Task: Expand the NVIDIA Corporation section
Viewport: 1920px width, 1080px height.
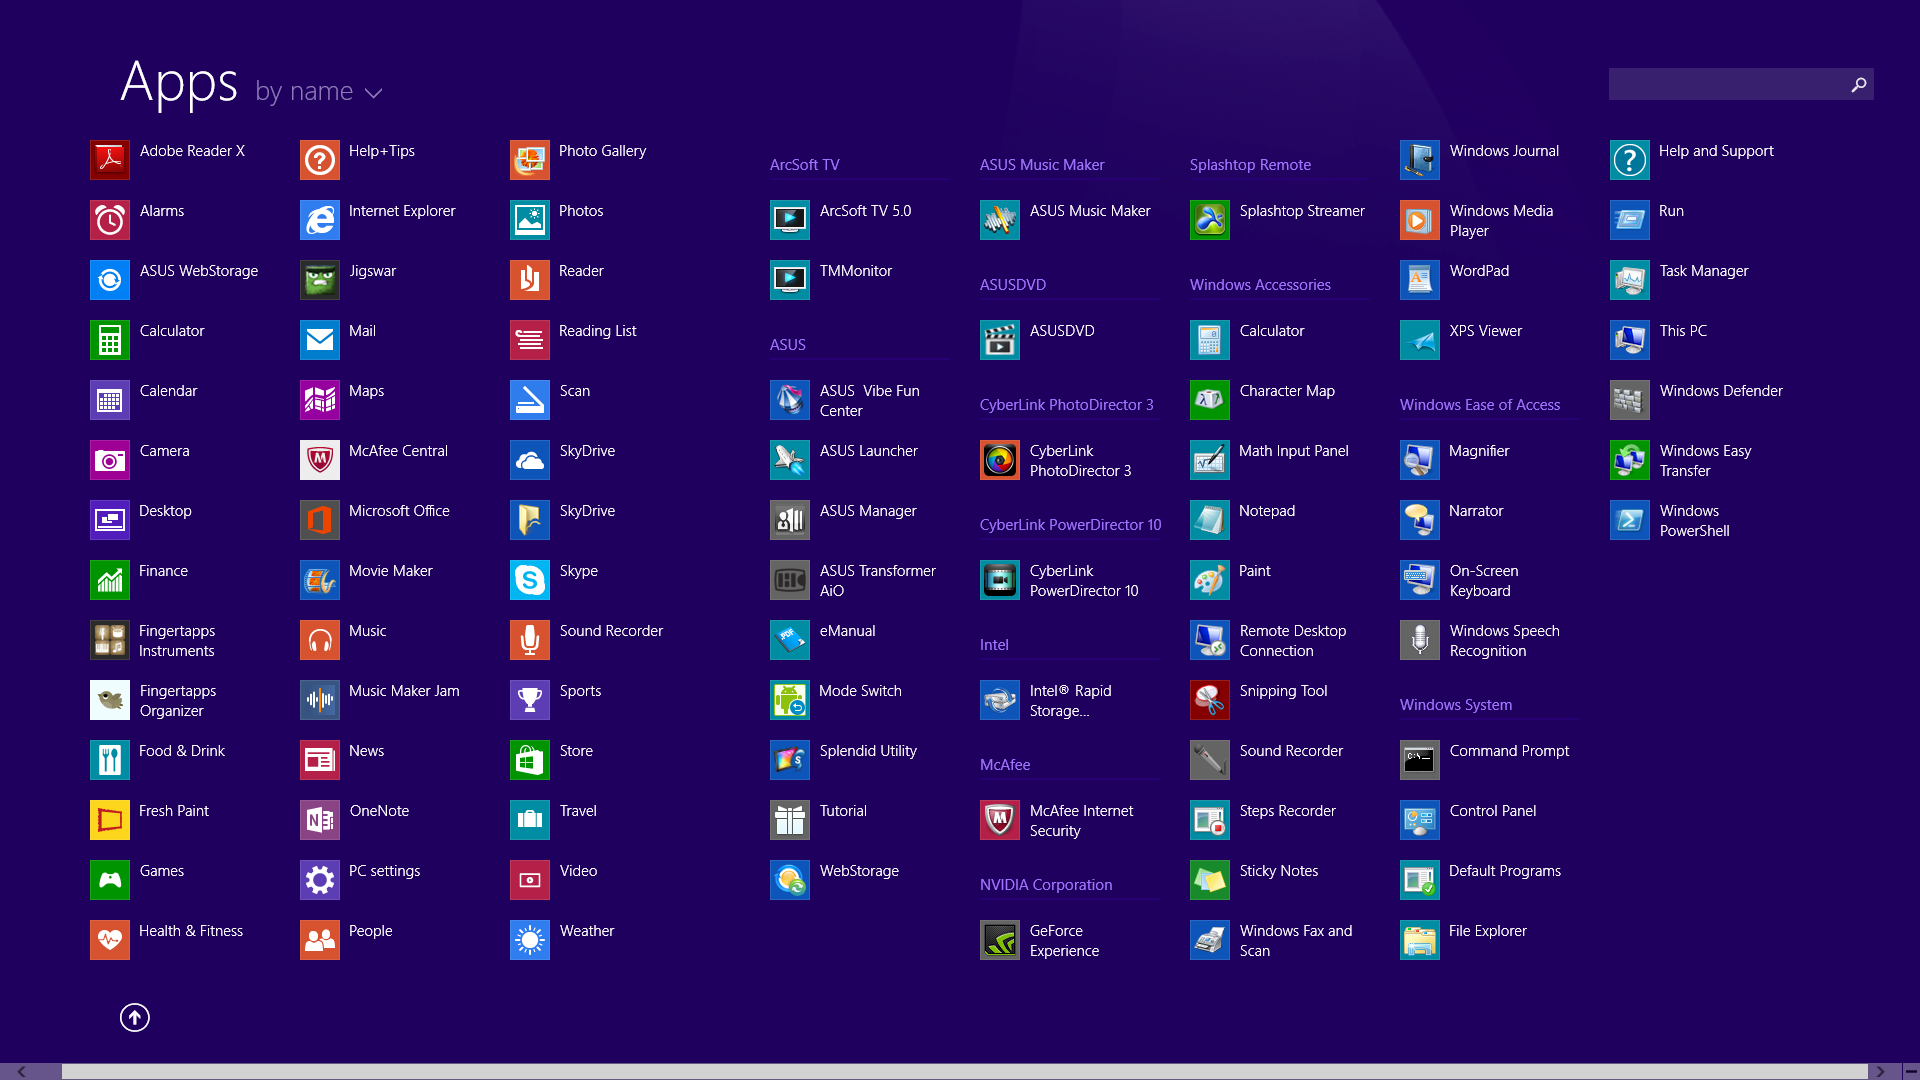Action: pyautogui.click(x=1044, y=884)
